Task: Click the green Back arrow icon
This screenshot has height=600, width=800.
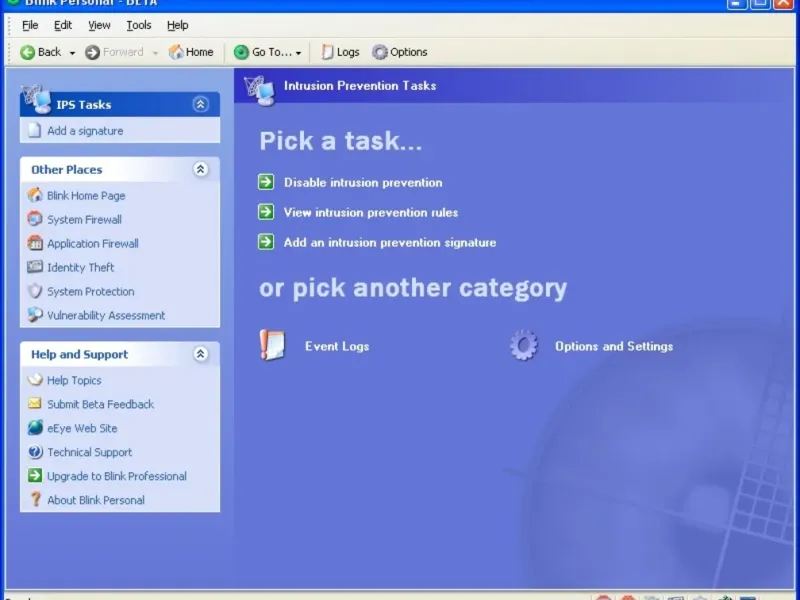Action: tap(28, 52)
